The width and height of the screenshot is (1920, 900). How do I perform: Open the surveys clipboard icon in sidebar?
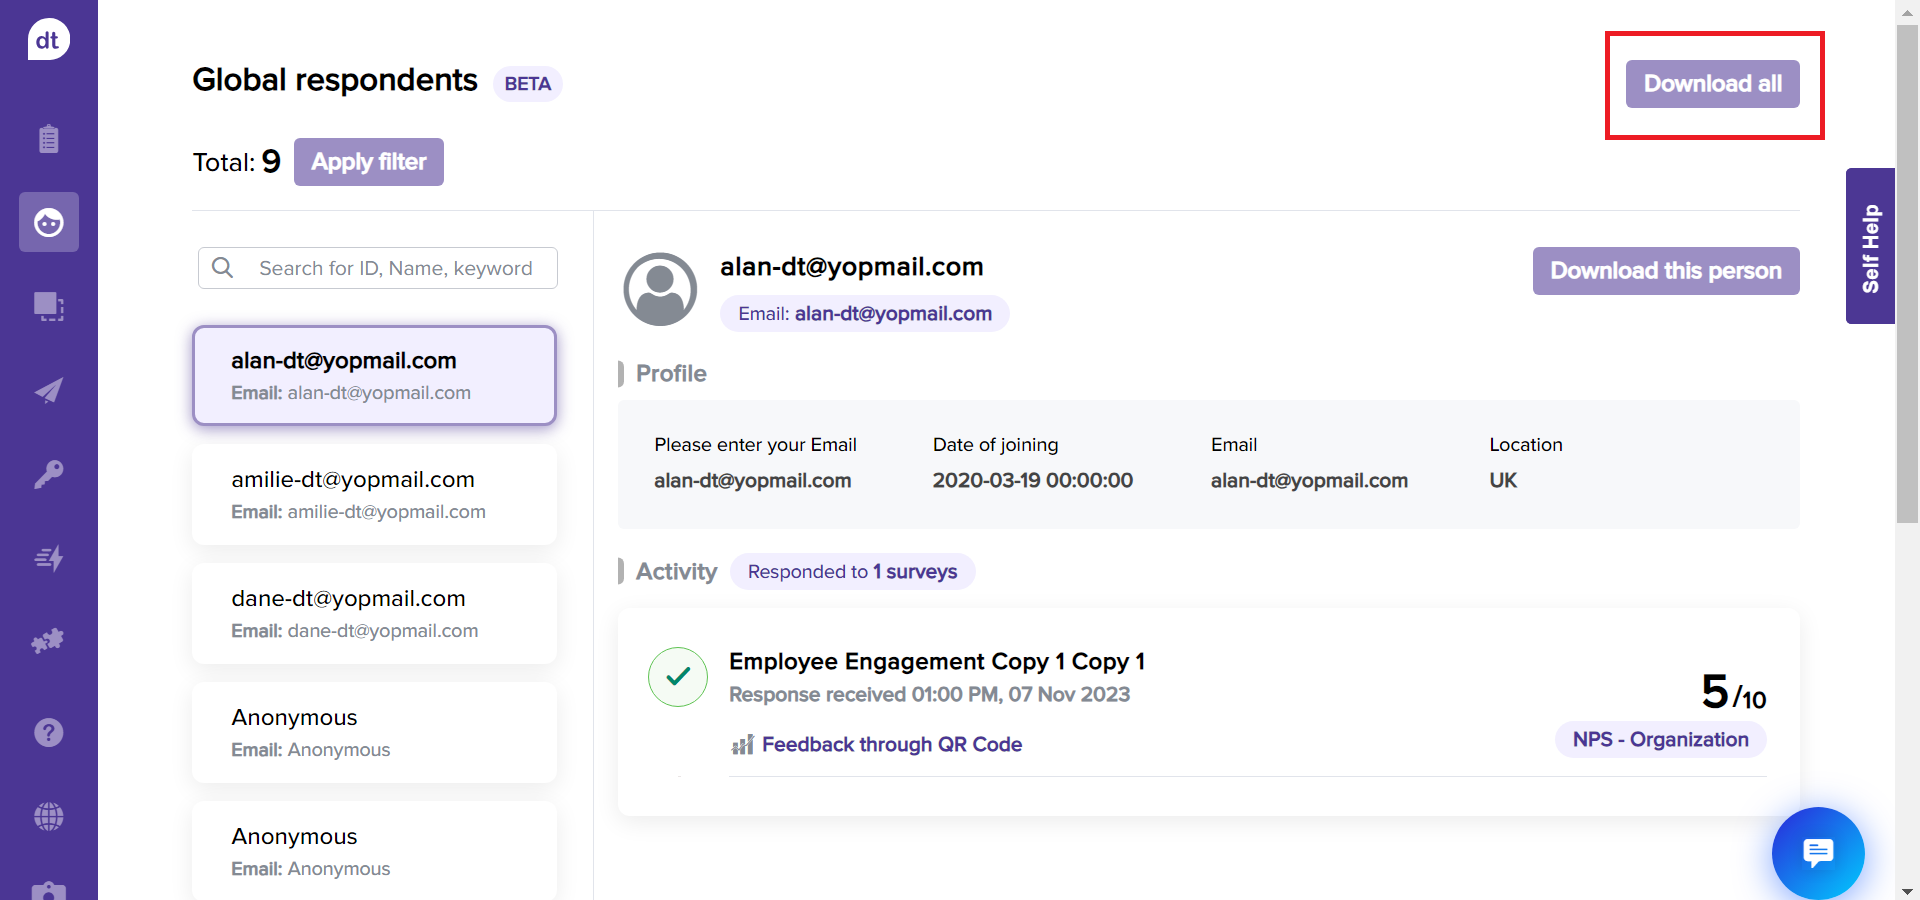coord(48,138)
